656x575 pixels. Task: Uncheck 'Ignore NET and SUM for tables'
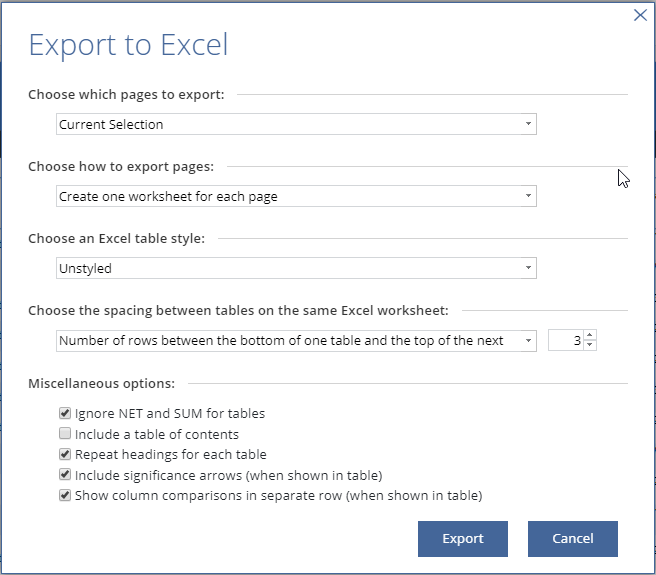pyautogui.click(x=65, y=413)
